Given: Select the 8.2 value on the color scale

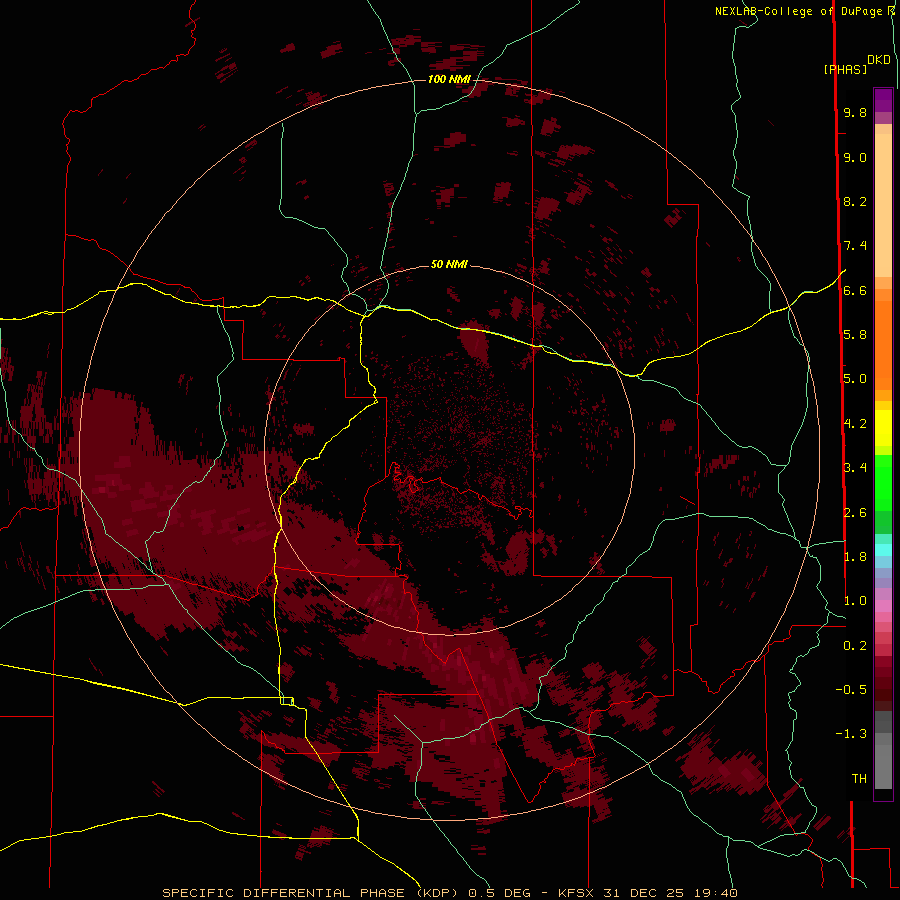Looking at the screenshot, I should tap(855, 201).
